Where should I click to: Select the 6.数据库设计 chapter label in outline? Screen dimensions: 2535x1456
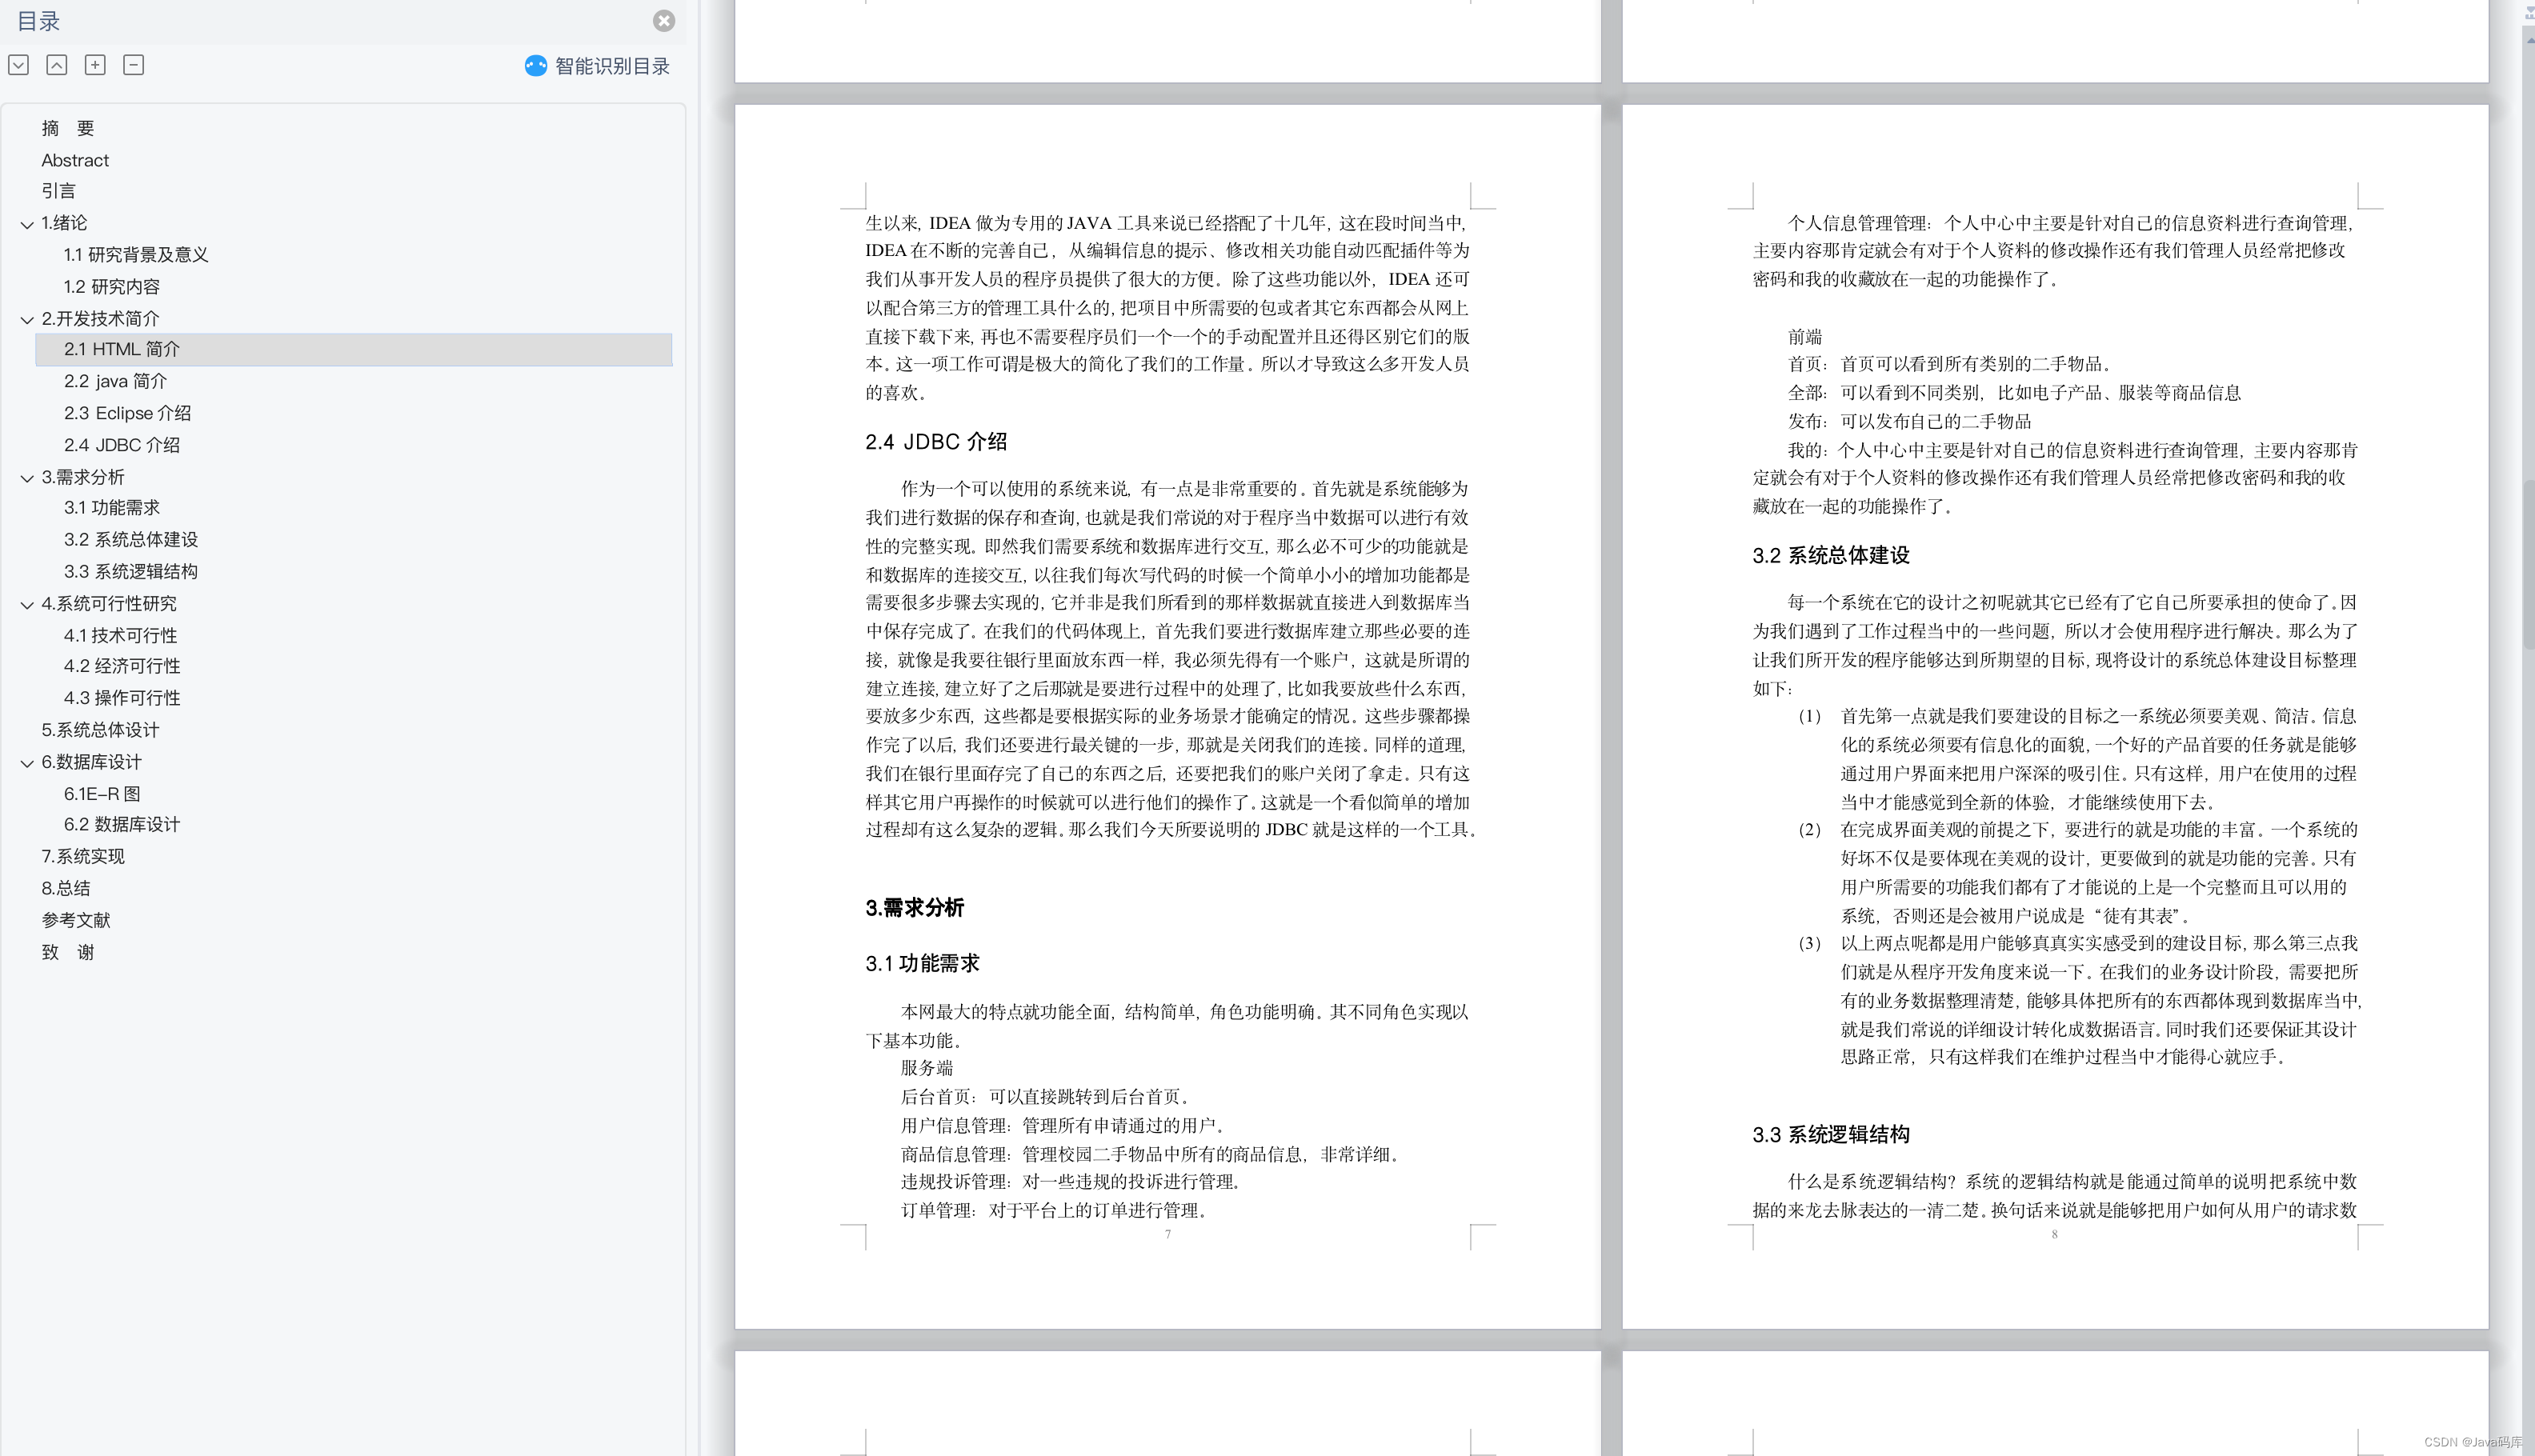(91, 762)
